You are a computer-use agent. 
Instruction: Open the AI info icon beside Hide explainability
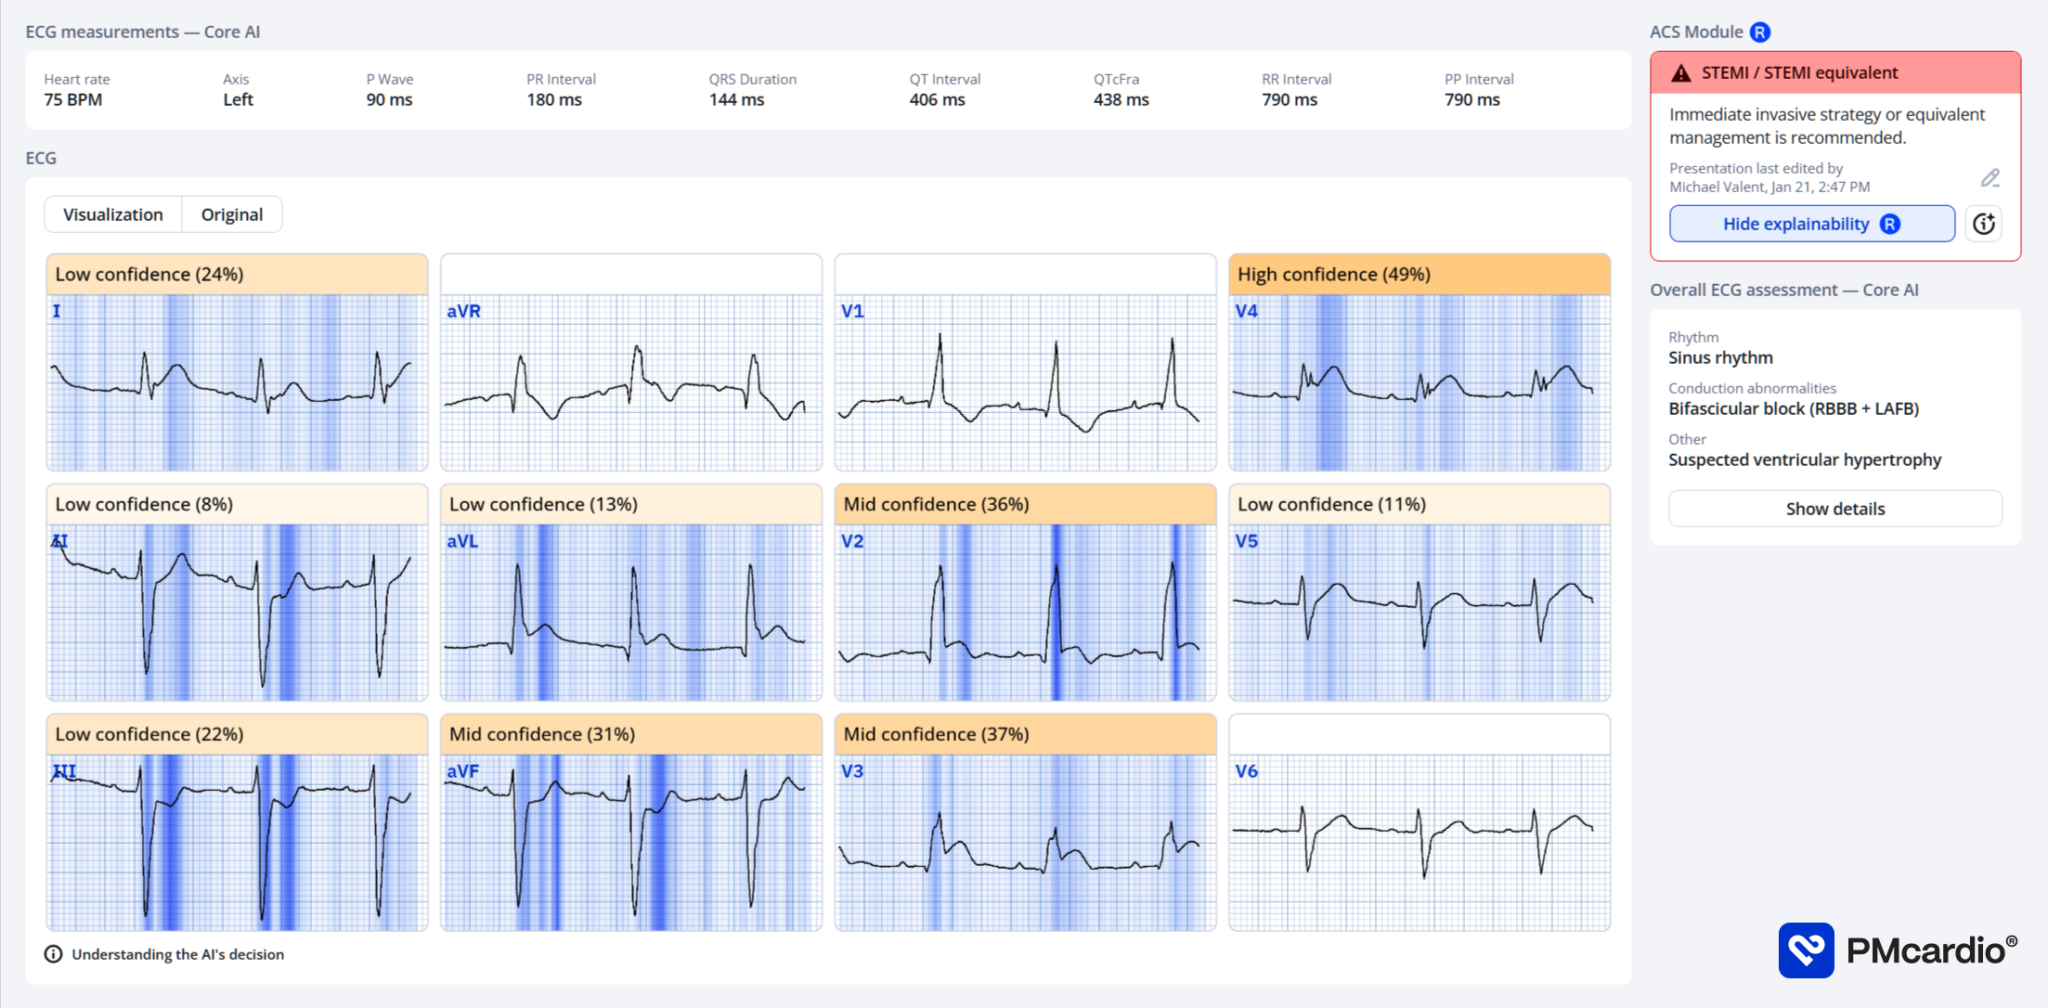(x=1983, y=223)
